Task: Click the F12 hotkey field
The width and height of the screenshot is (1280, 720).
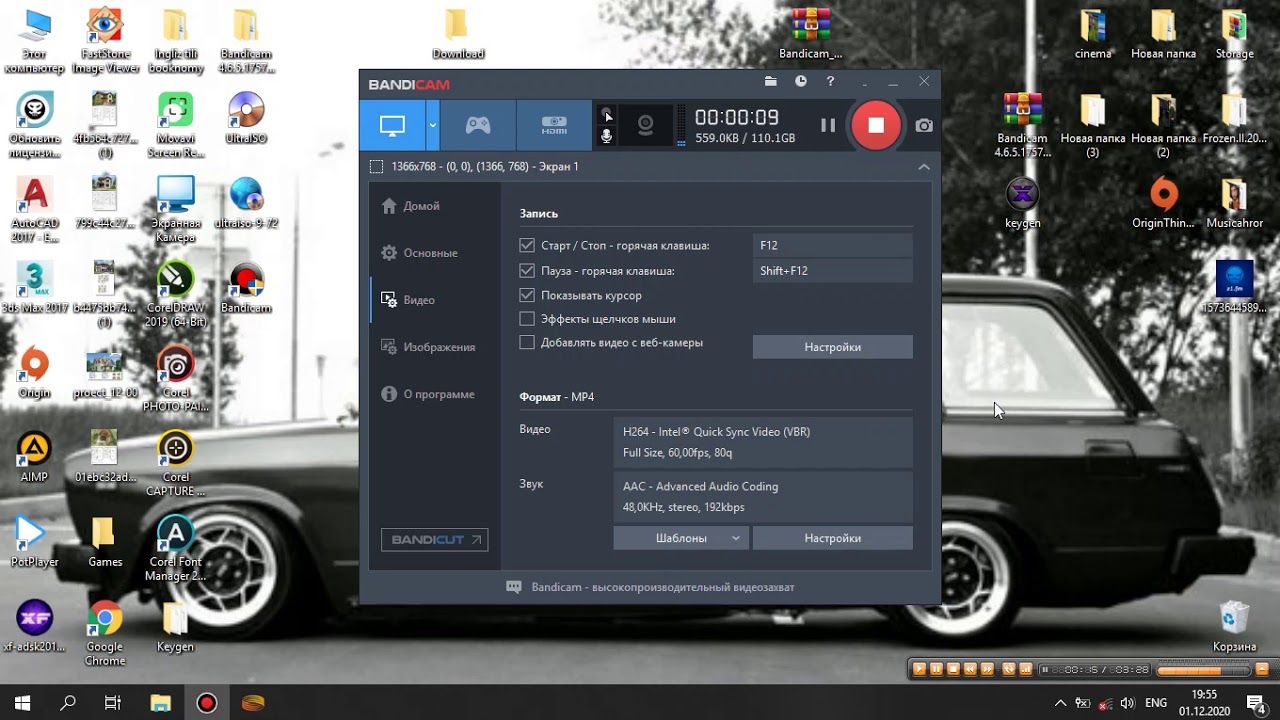Action: click(832, 245)
